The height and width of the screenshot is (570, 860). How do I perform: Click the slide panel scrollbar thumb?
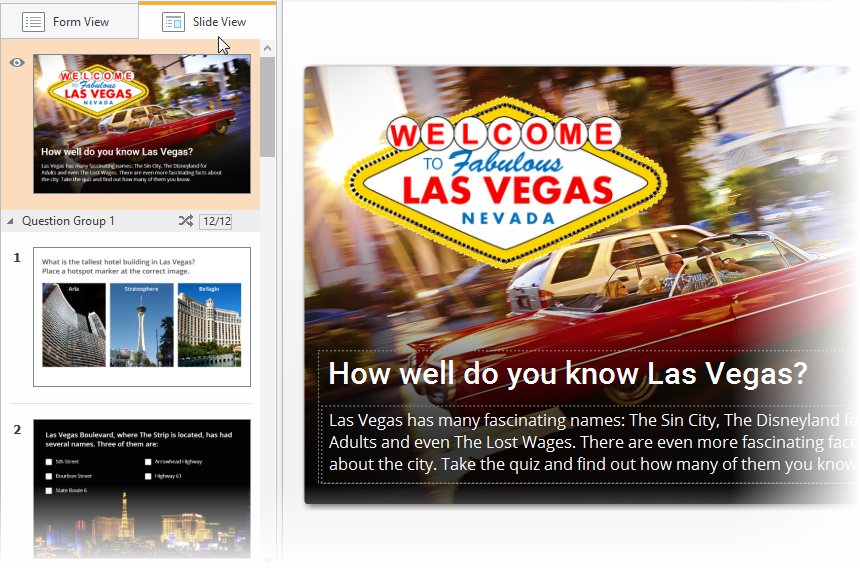267,107
